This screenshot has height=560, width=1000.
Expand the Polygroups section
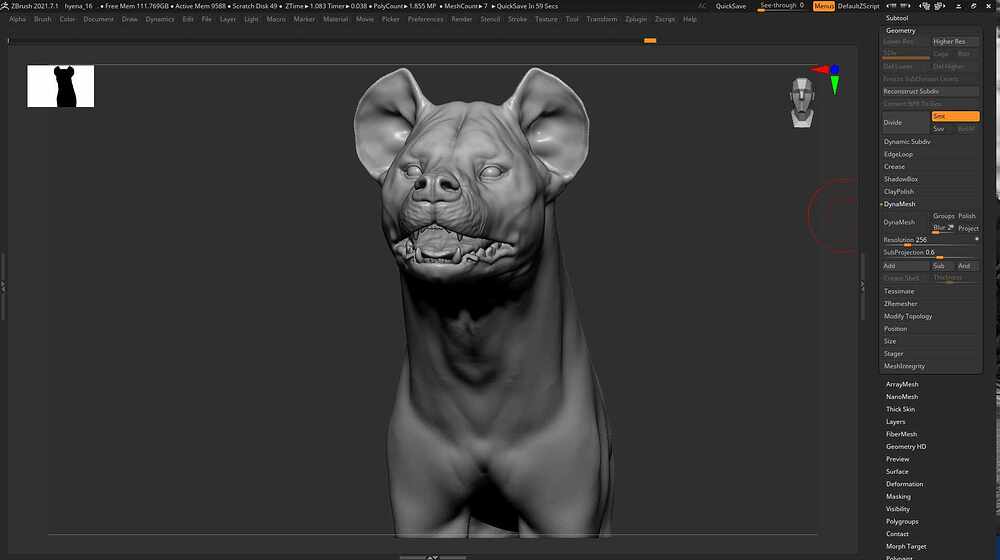click(x=902, y=522)
